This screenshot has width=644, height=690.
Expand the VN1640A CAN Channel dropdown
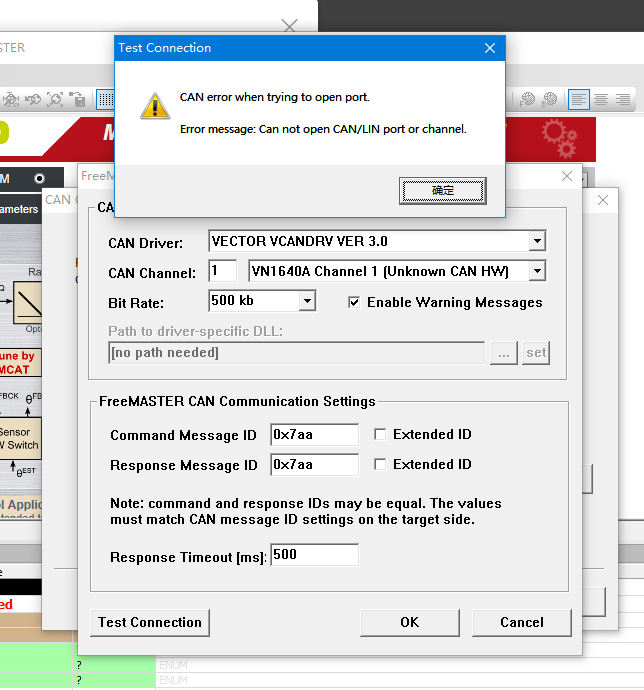[x=537, y=271]
